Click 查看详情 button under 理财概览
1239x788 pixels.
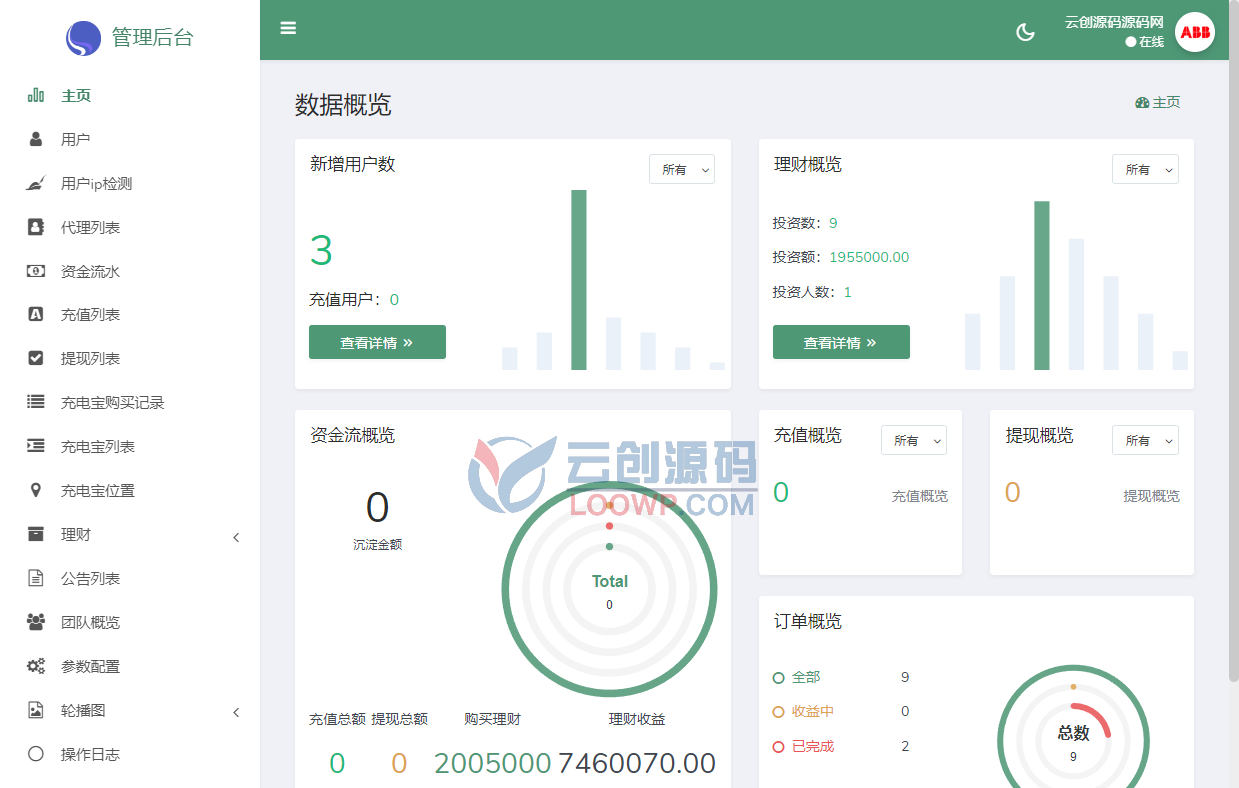pos(841,342)
